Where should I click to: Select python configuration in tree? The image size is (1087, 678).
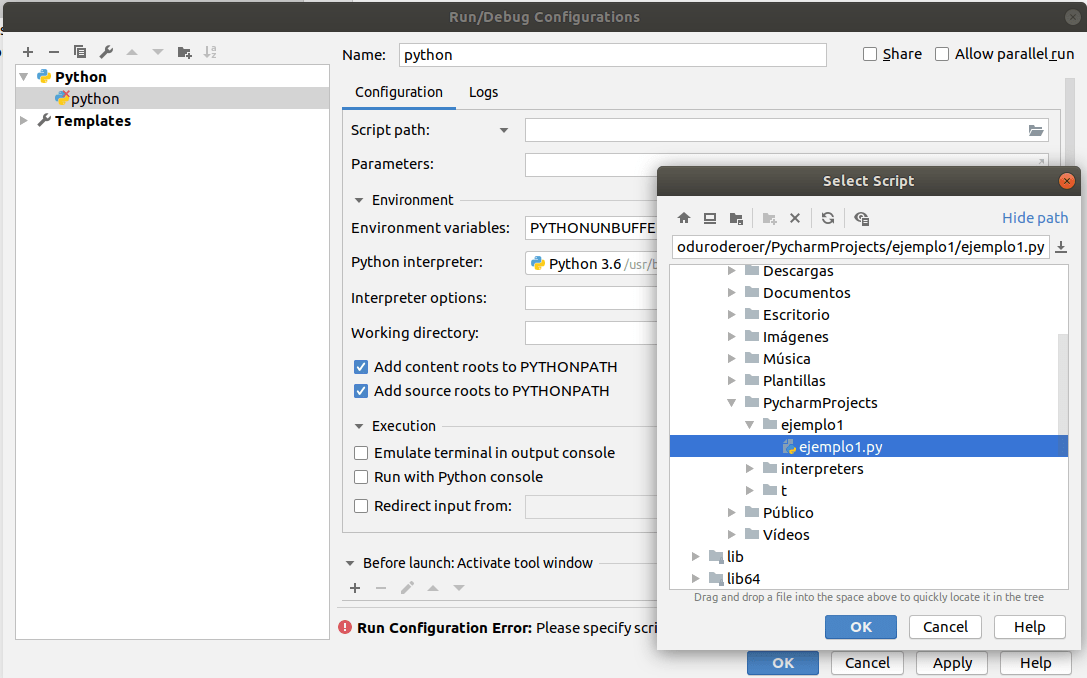[x=172, y=98]
